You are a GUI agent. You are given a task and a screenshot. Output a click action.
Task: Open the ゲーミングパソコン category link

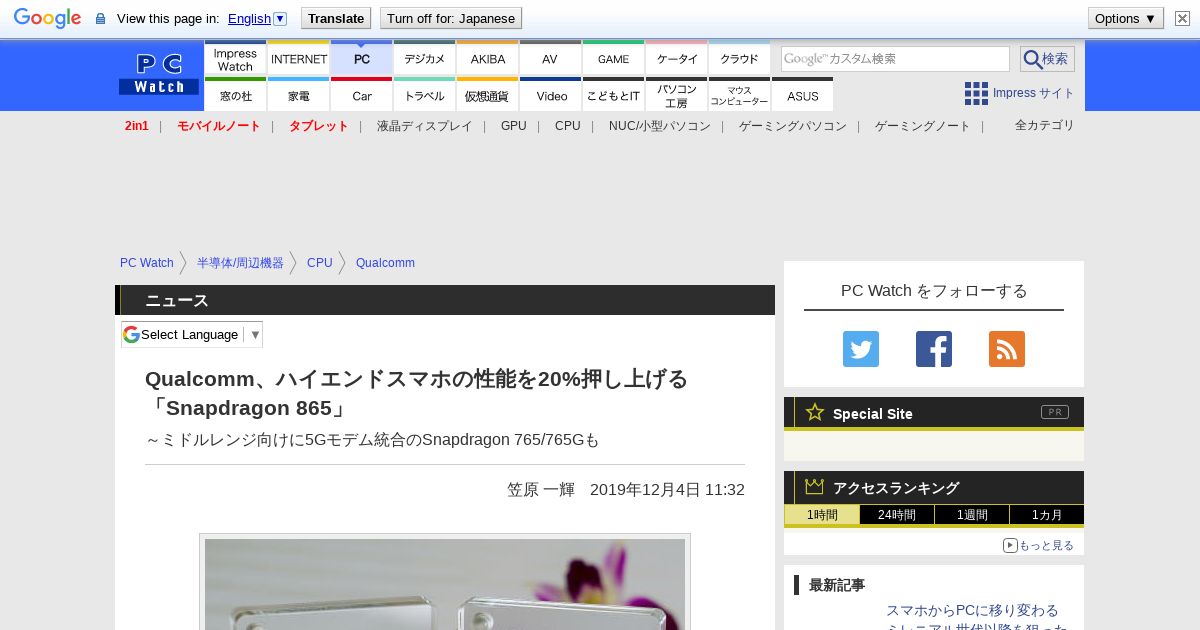pos(793,126)
